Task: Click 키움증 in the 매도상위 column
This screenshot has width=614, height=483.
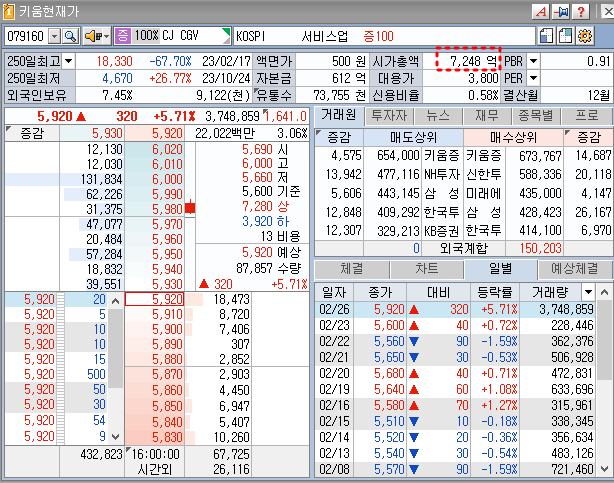Action: (442, 156)
